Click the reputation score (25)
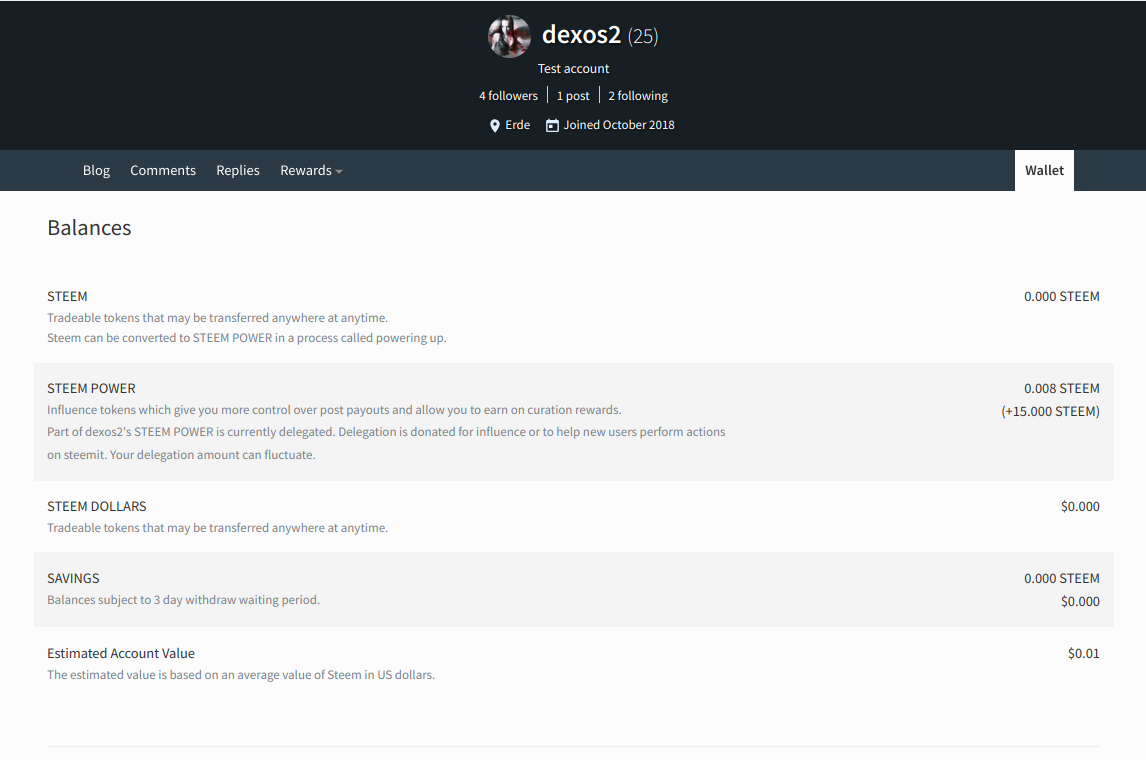This screenshot has width=1146, height=760. (643, 36)
